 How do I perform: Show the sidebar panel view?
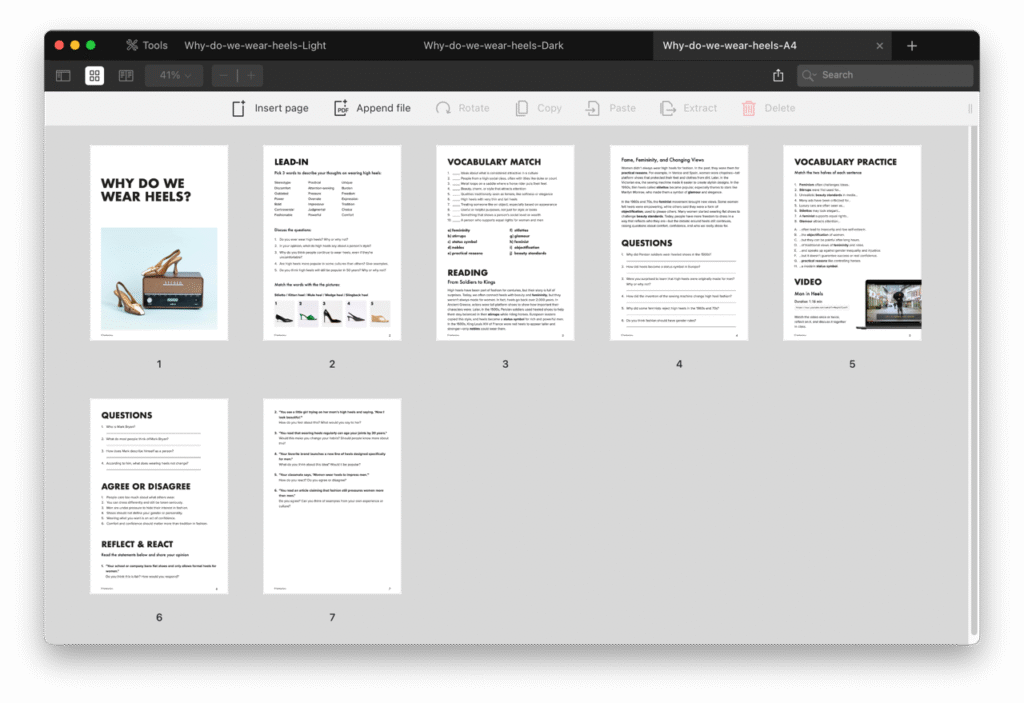point(63,76)
